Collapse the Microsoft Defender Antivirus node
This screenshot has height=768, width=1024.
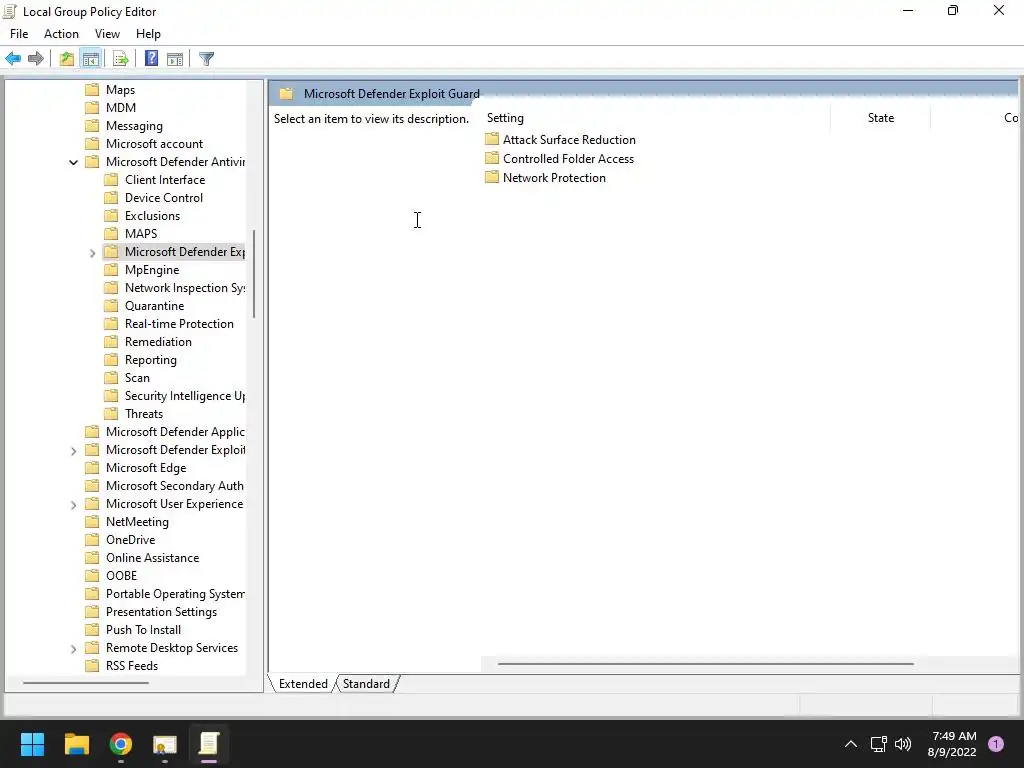pos(74,162)
